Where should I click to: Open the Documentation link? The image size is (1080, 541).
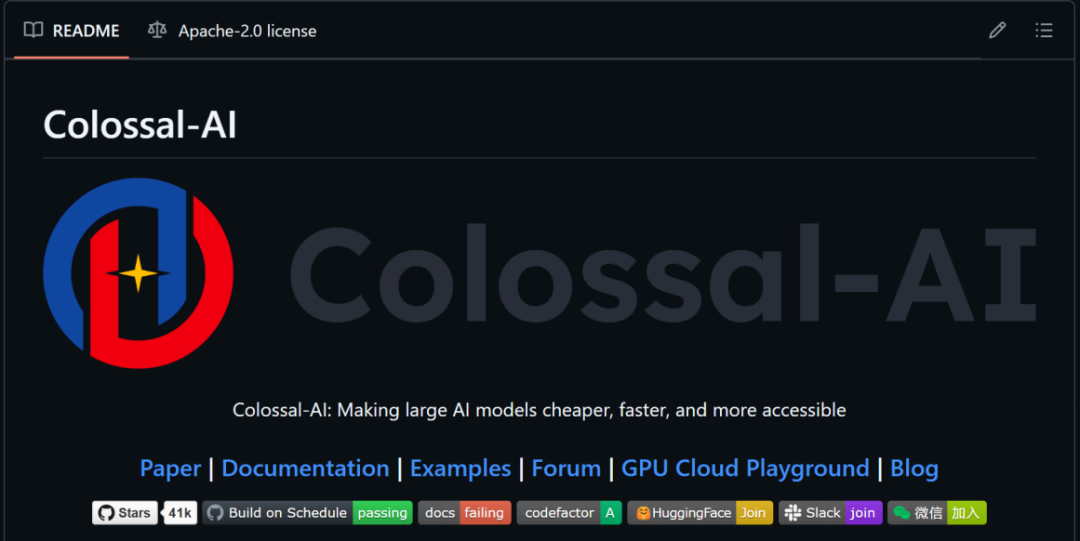pos(305,469)
